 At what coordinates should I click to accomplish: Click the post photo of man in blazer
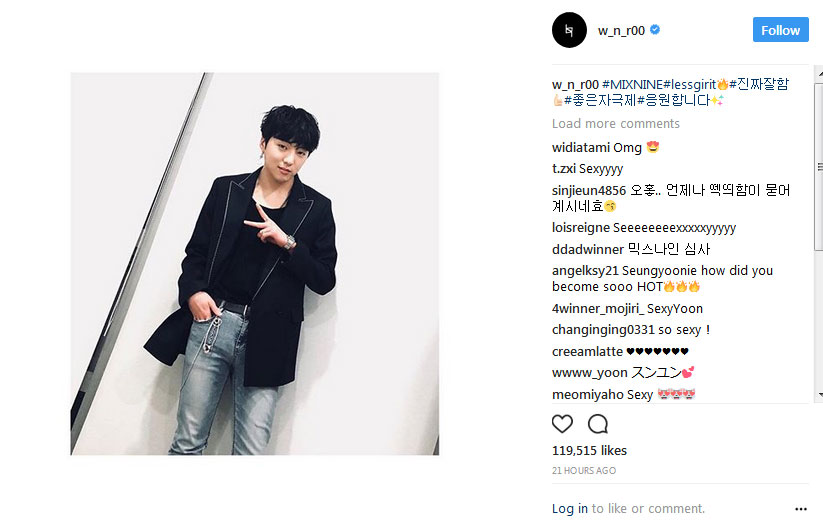click(x=255, y=263)
